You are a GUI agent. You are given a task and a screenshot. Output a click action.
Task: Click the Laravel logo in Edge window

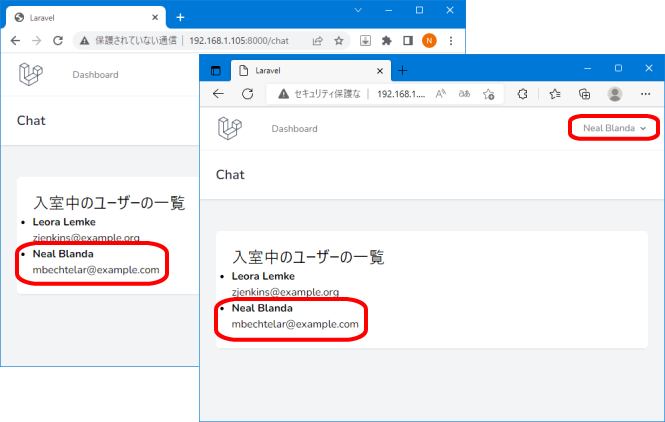point(229,129)
